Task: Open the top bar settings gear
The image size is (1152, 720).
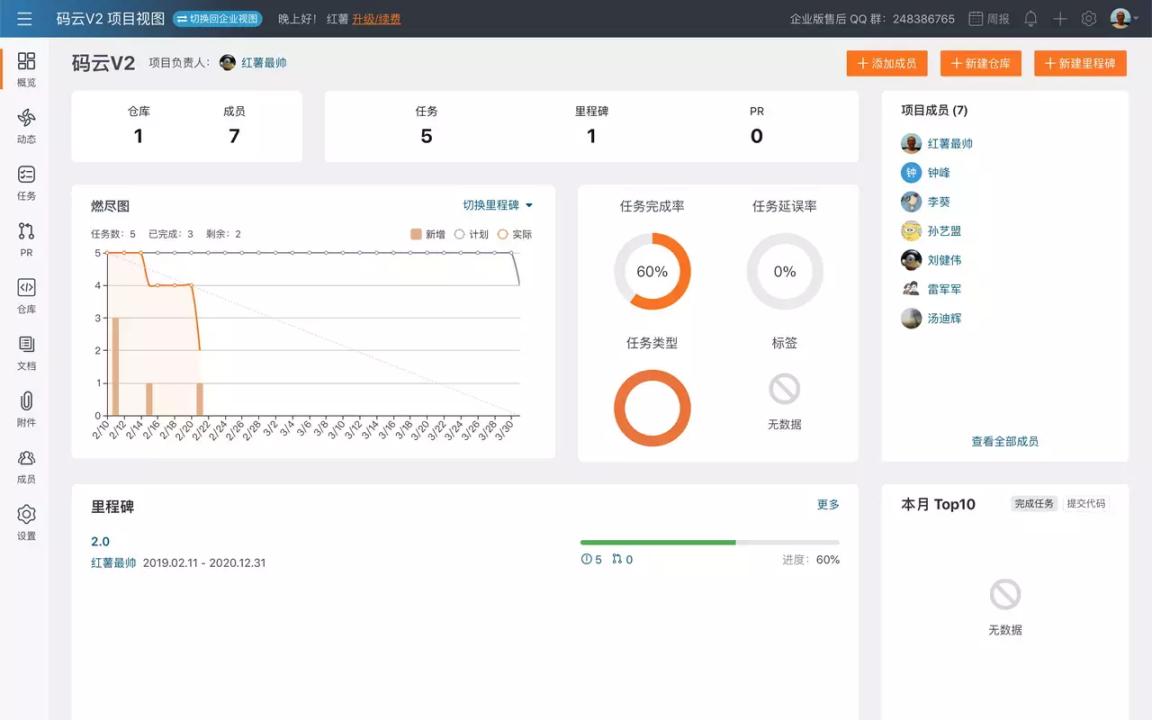Action: pyautogui.click(x=1089, y=19)
